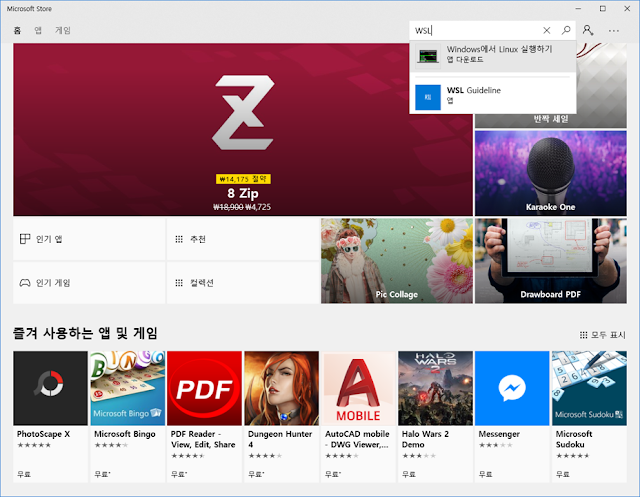Image resolution: width=640 pixels, height=497 pixels.
Task: Choose the WSL Guideline suggestion text
Action: [x=473, y=90]
